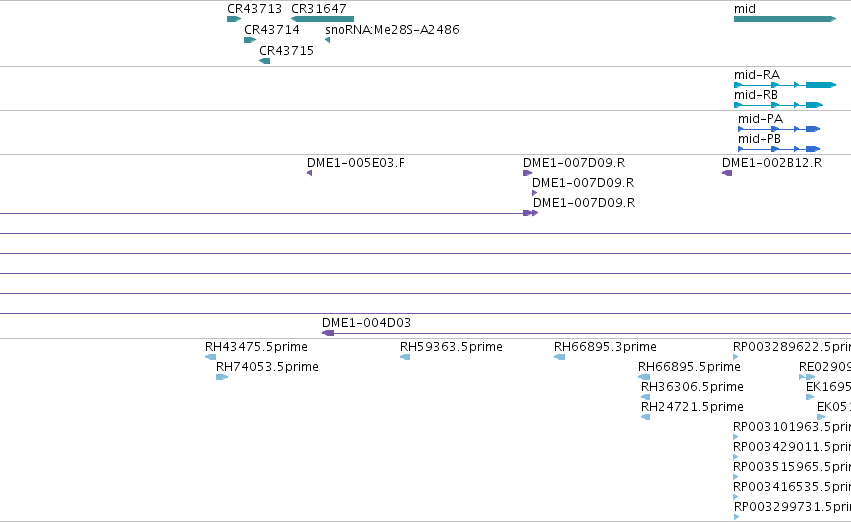The image size is (851, 522).
Task: Click the snoRNA:Me28S-A2486 feature arrow
Action: (327, 40)
